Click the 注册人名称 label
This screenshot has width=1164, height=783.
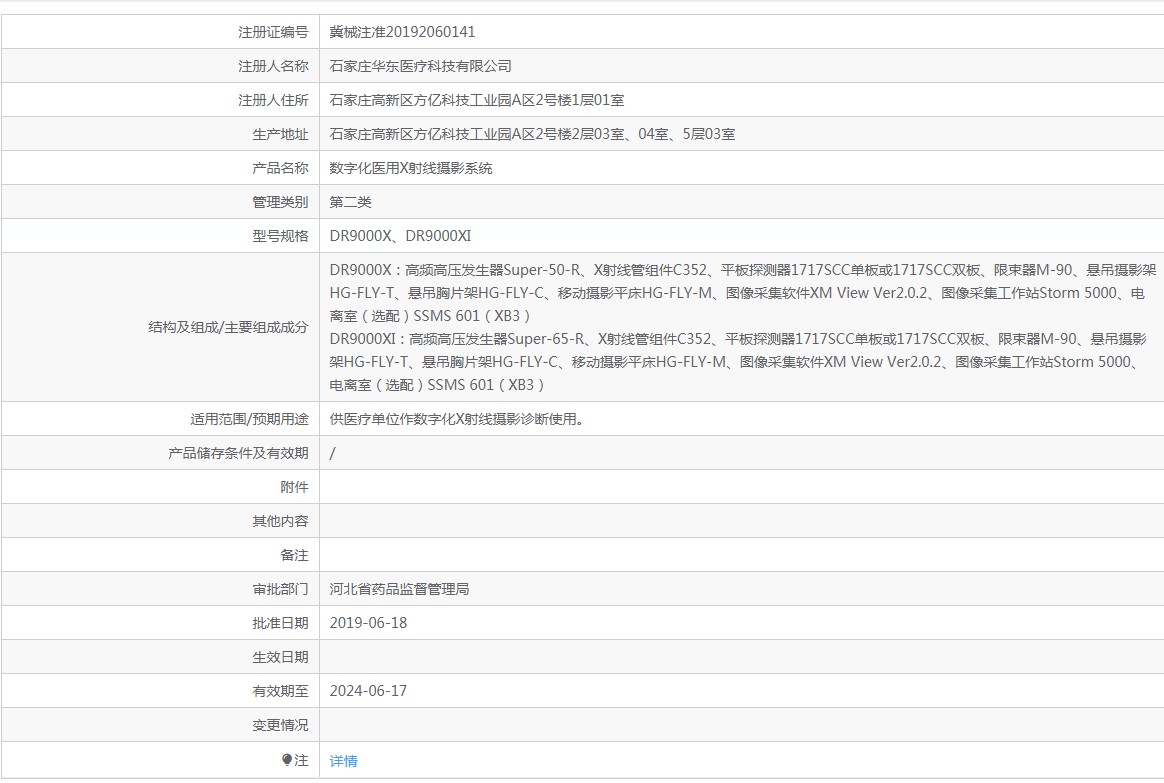(x=273, y=66)
